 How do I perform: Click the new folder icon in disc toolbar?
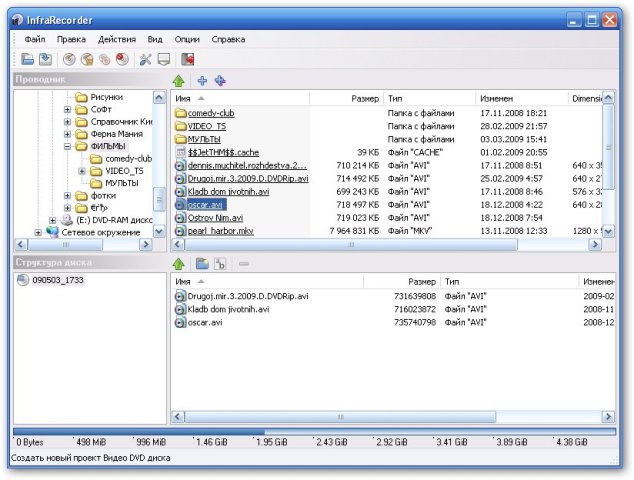point(202,264)
